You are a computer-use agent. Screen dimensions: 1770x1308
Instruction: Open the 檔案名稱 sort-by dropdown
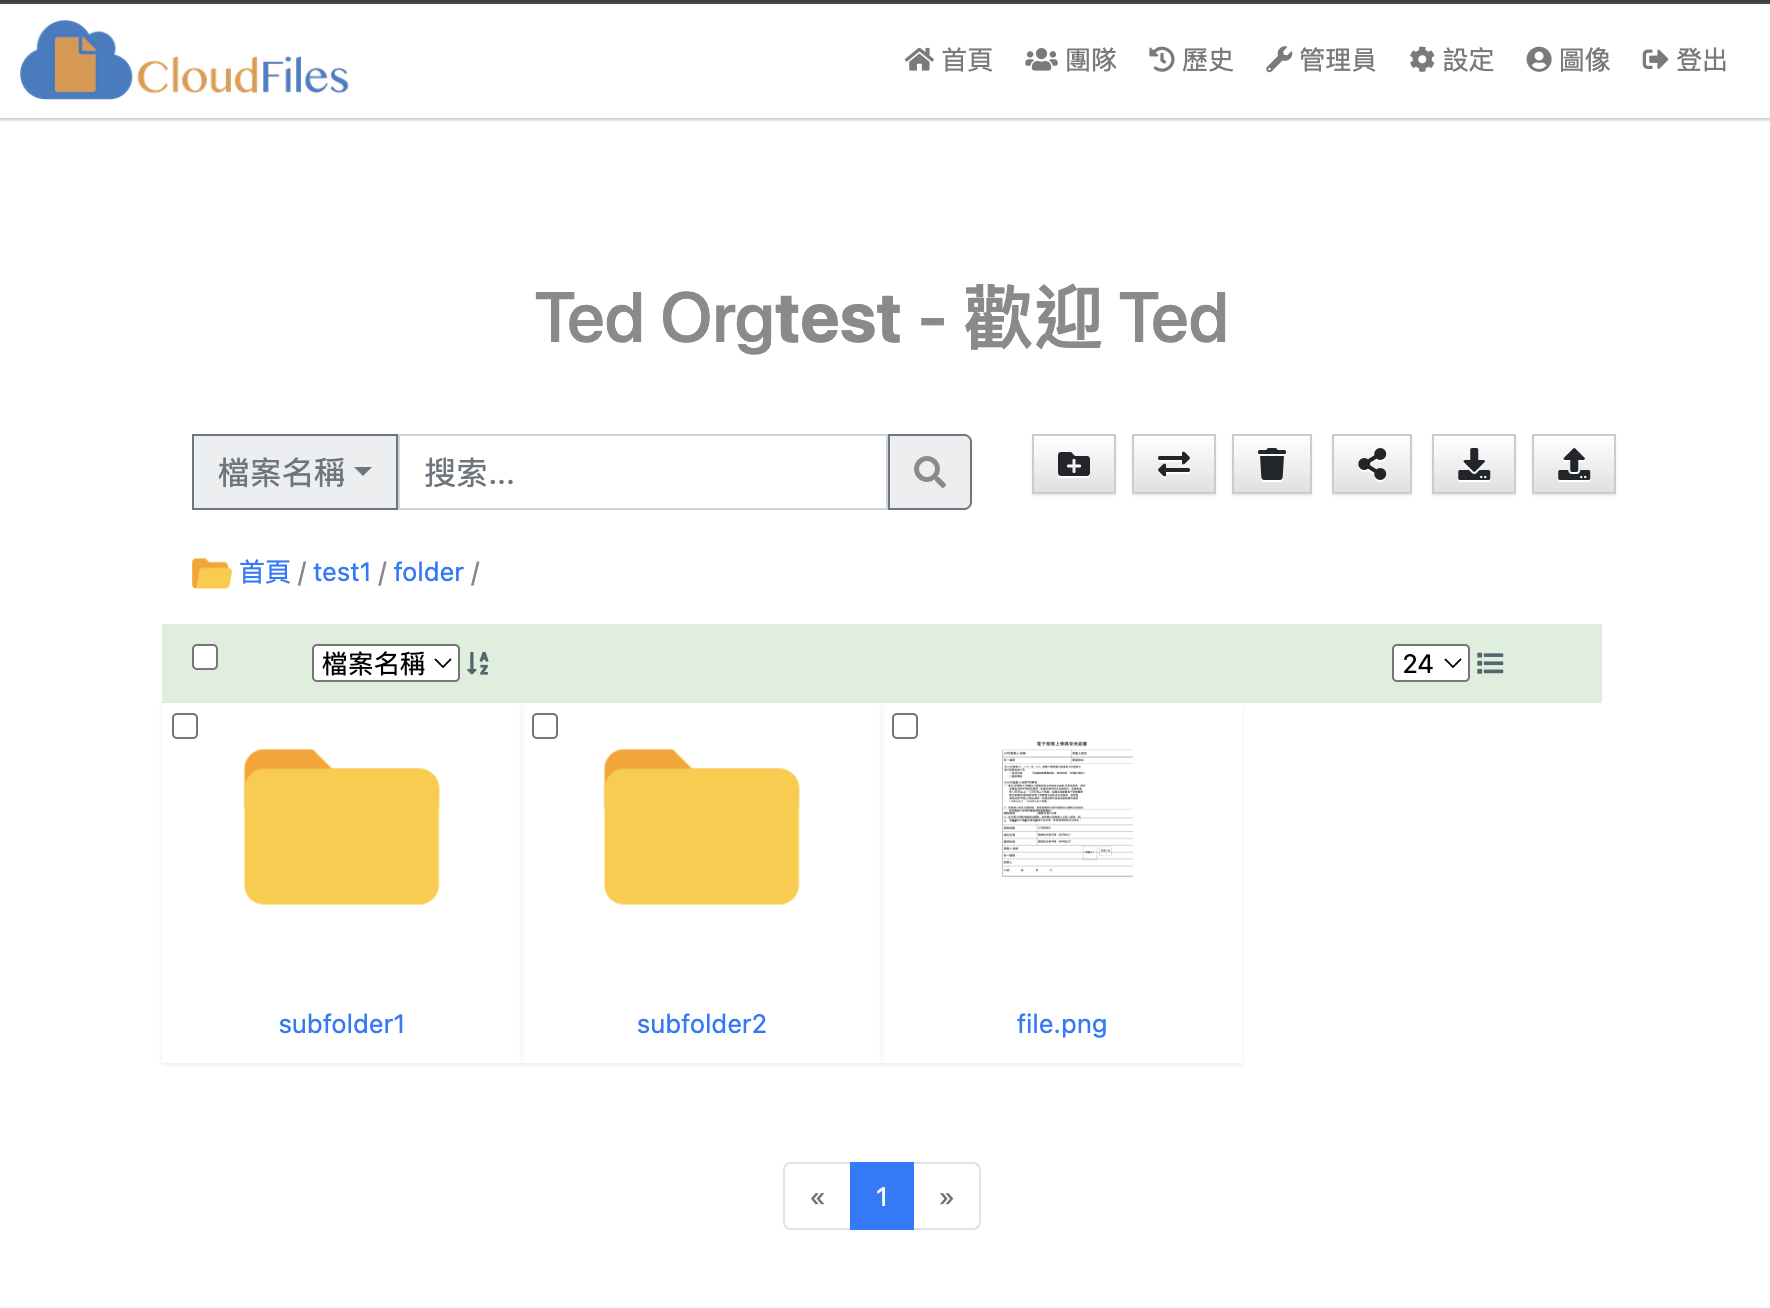[386, 663]
